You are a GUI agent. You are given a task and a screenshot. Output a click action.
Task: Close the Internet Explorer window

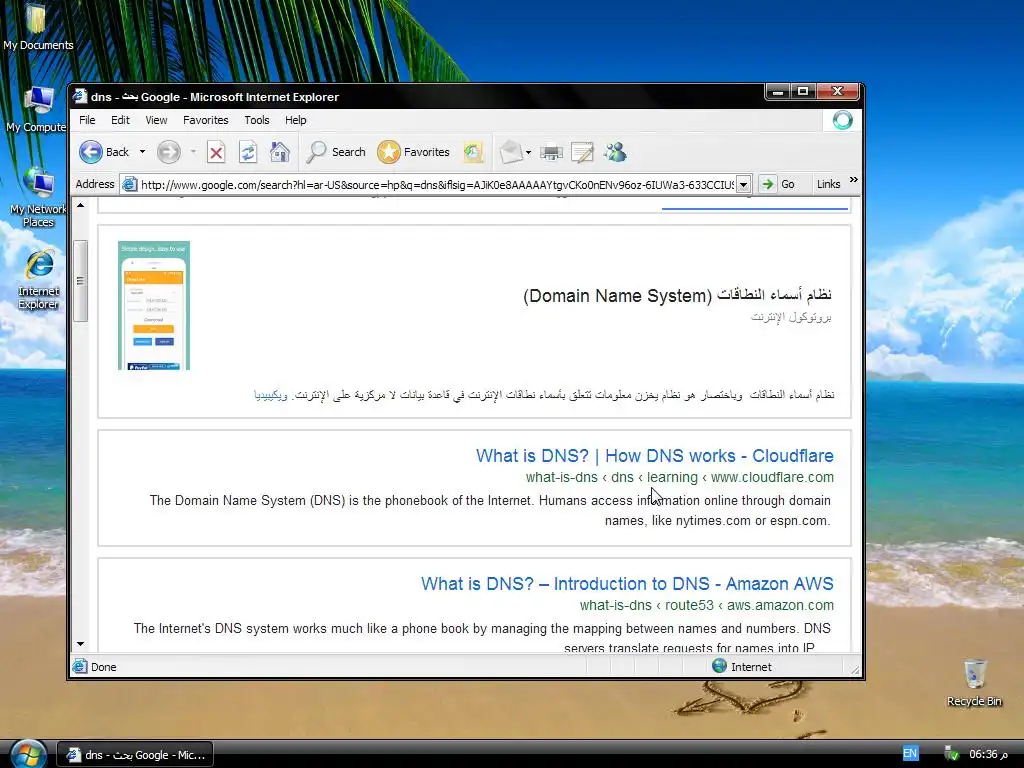(837, 92)
